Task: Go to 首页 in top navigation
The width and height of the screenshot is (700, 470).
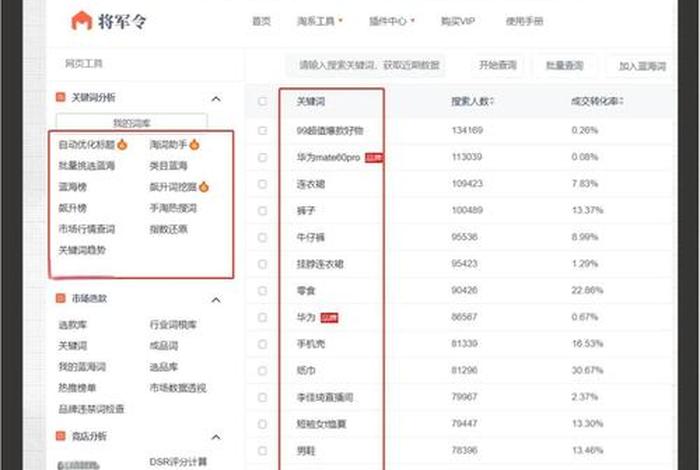Action: 262,21
